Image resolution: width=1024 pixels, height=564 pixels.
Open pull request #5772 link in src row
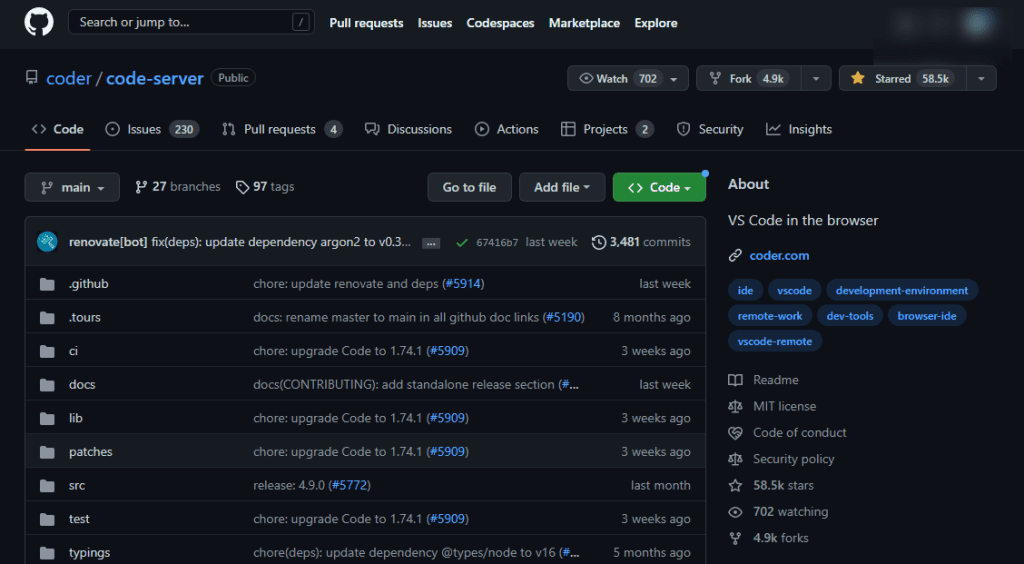349,486
